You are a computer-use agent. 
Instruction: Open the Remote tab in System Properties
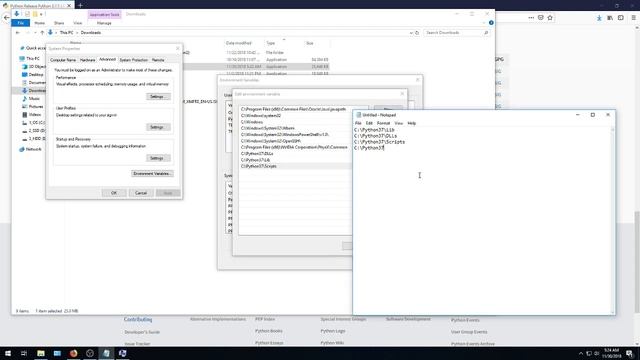[x=158, y=60]
